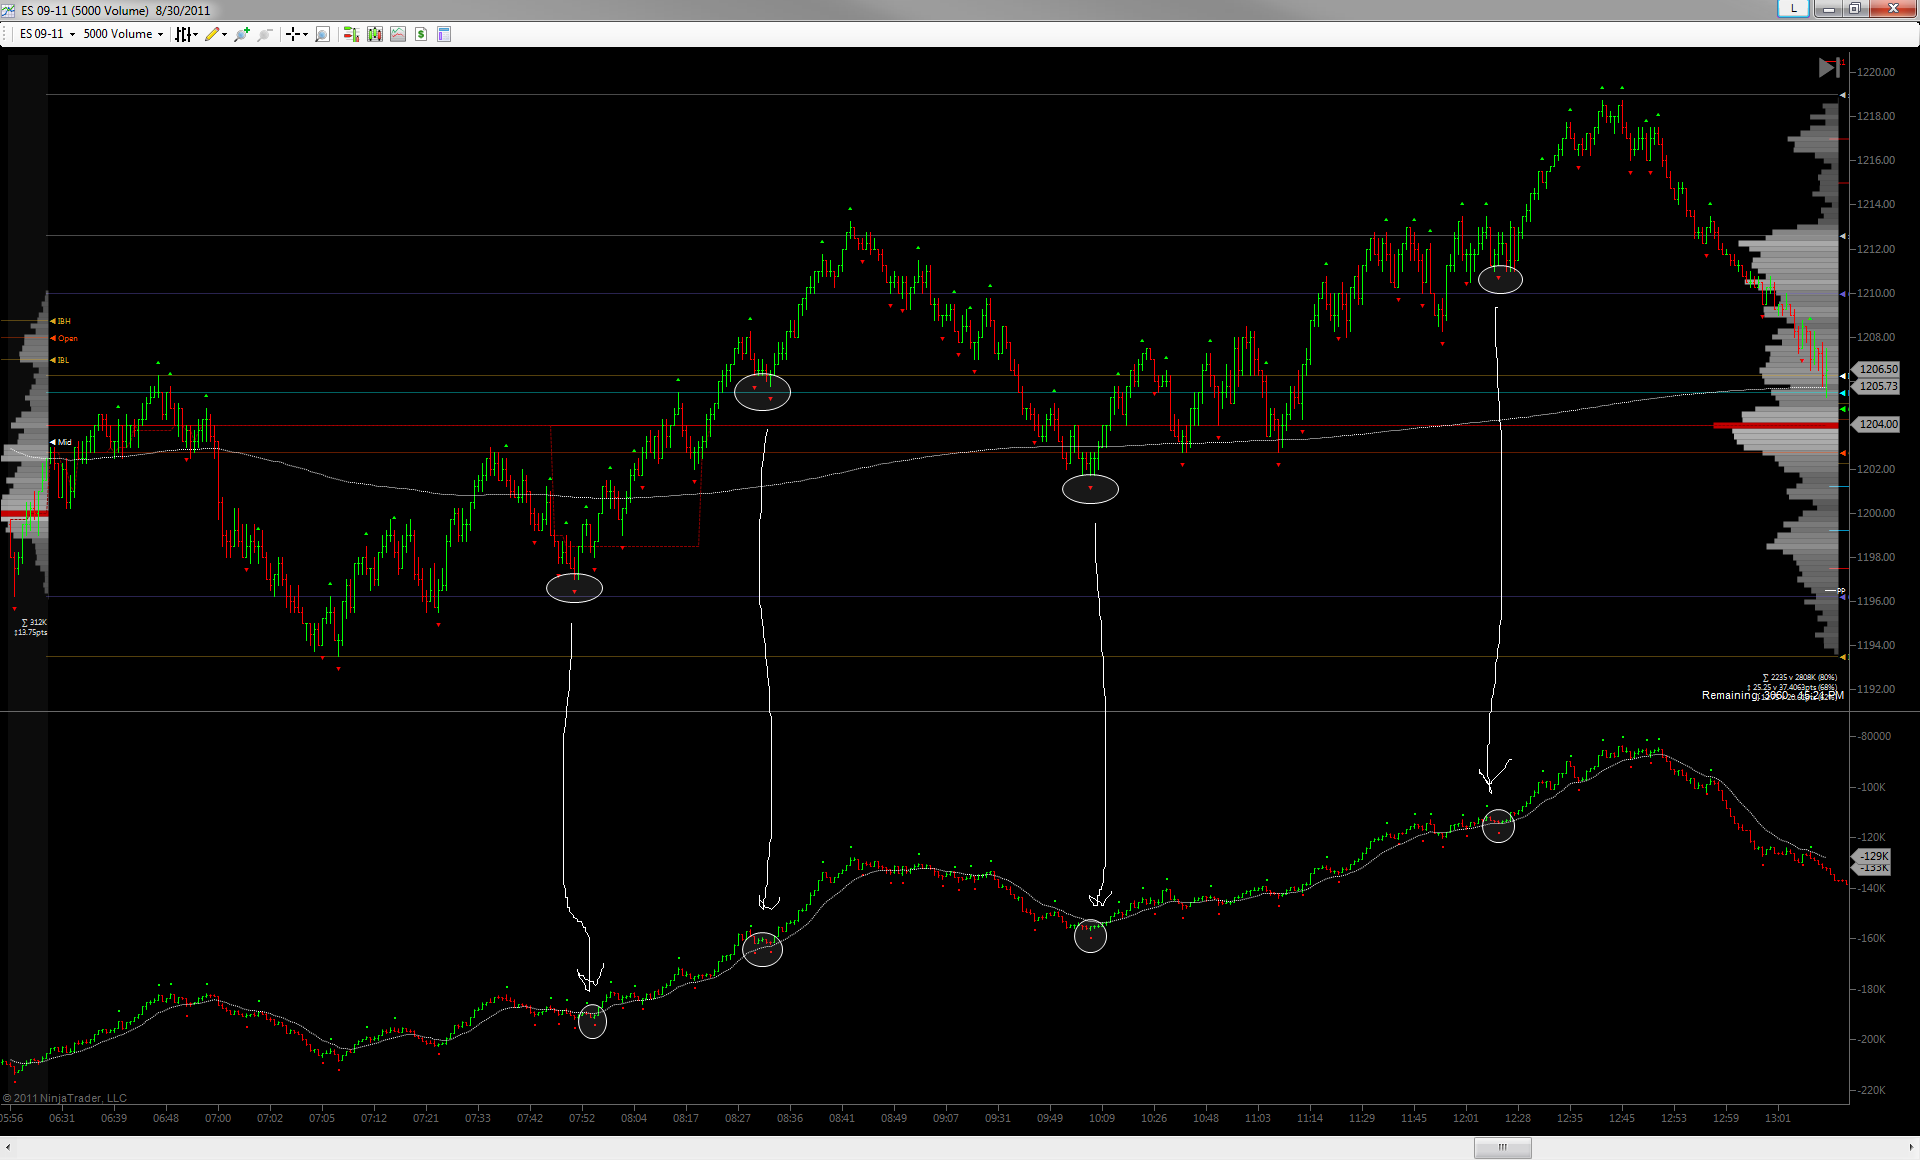Open the Indicators chart icon
The height and width of the screenshot is (1160, 1920).
coord(398,34)
